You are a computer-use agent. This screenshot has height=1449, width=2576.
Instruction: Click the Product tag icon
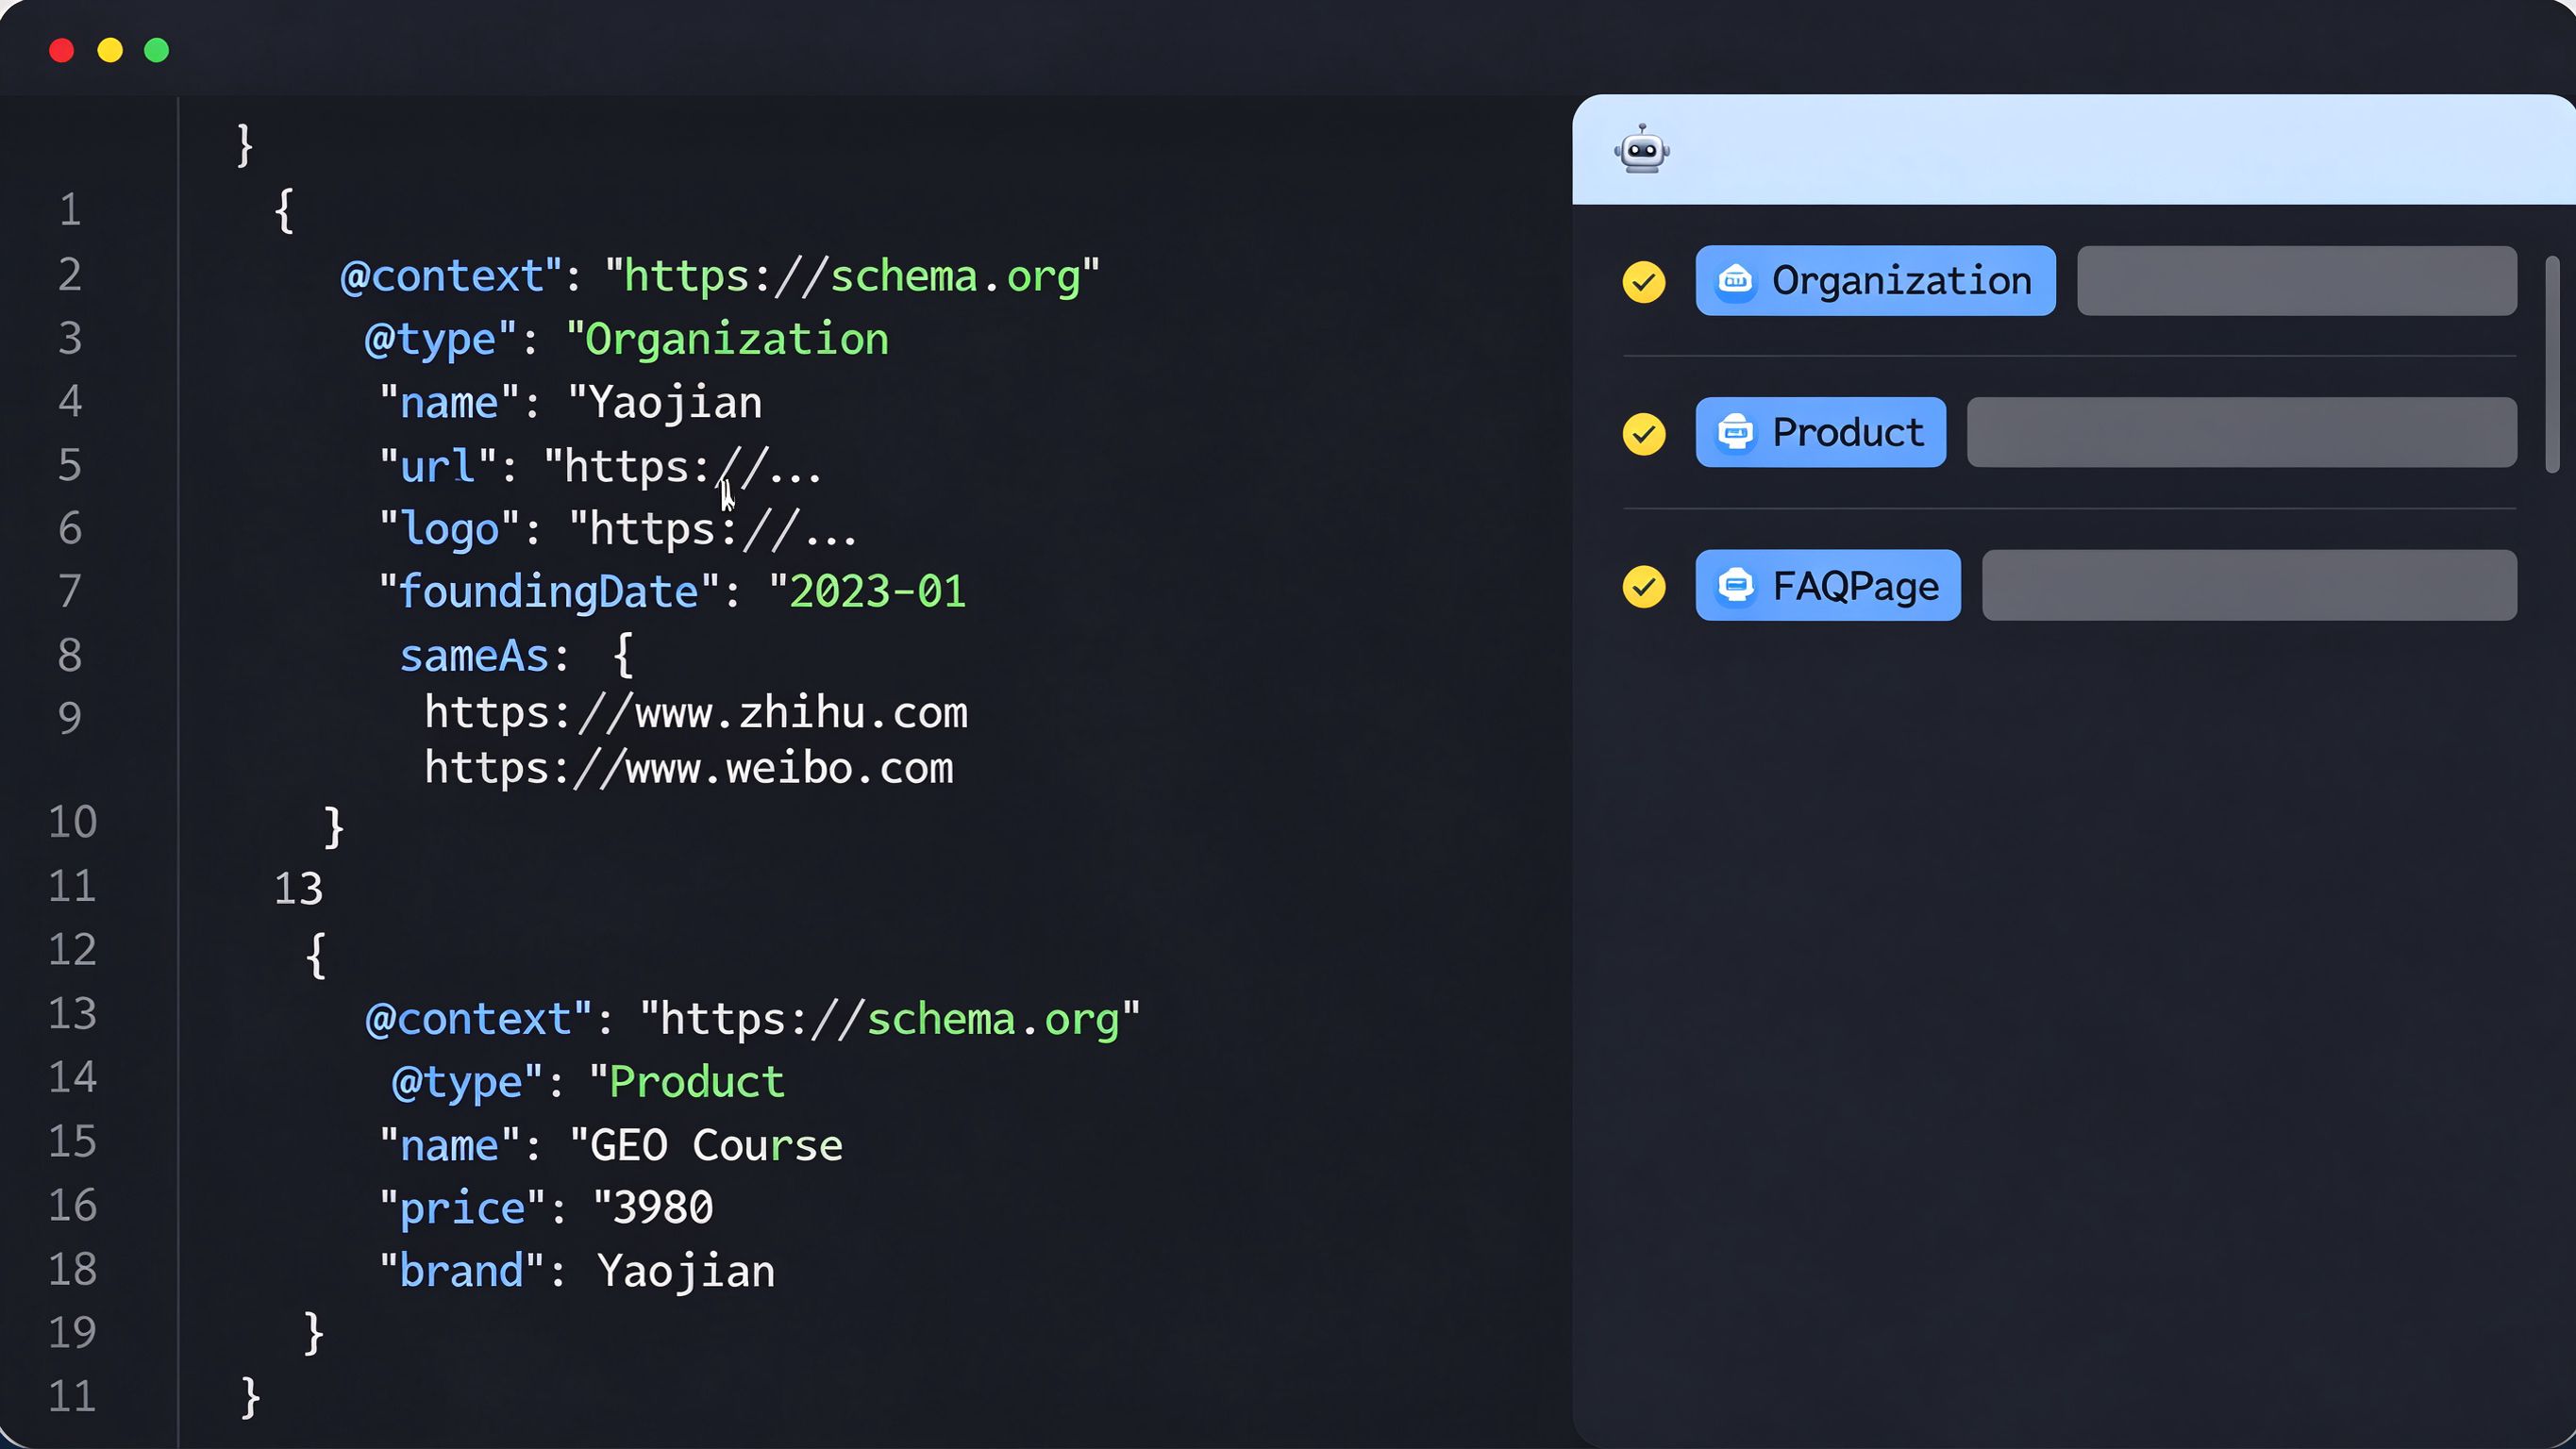[1735, 433]
